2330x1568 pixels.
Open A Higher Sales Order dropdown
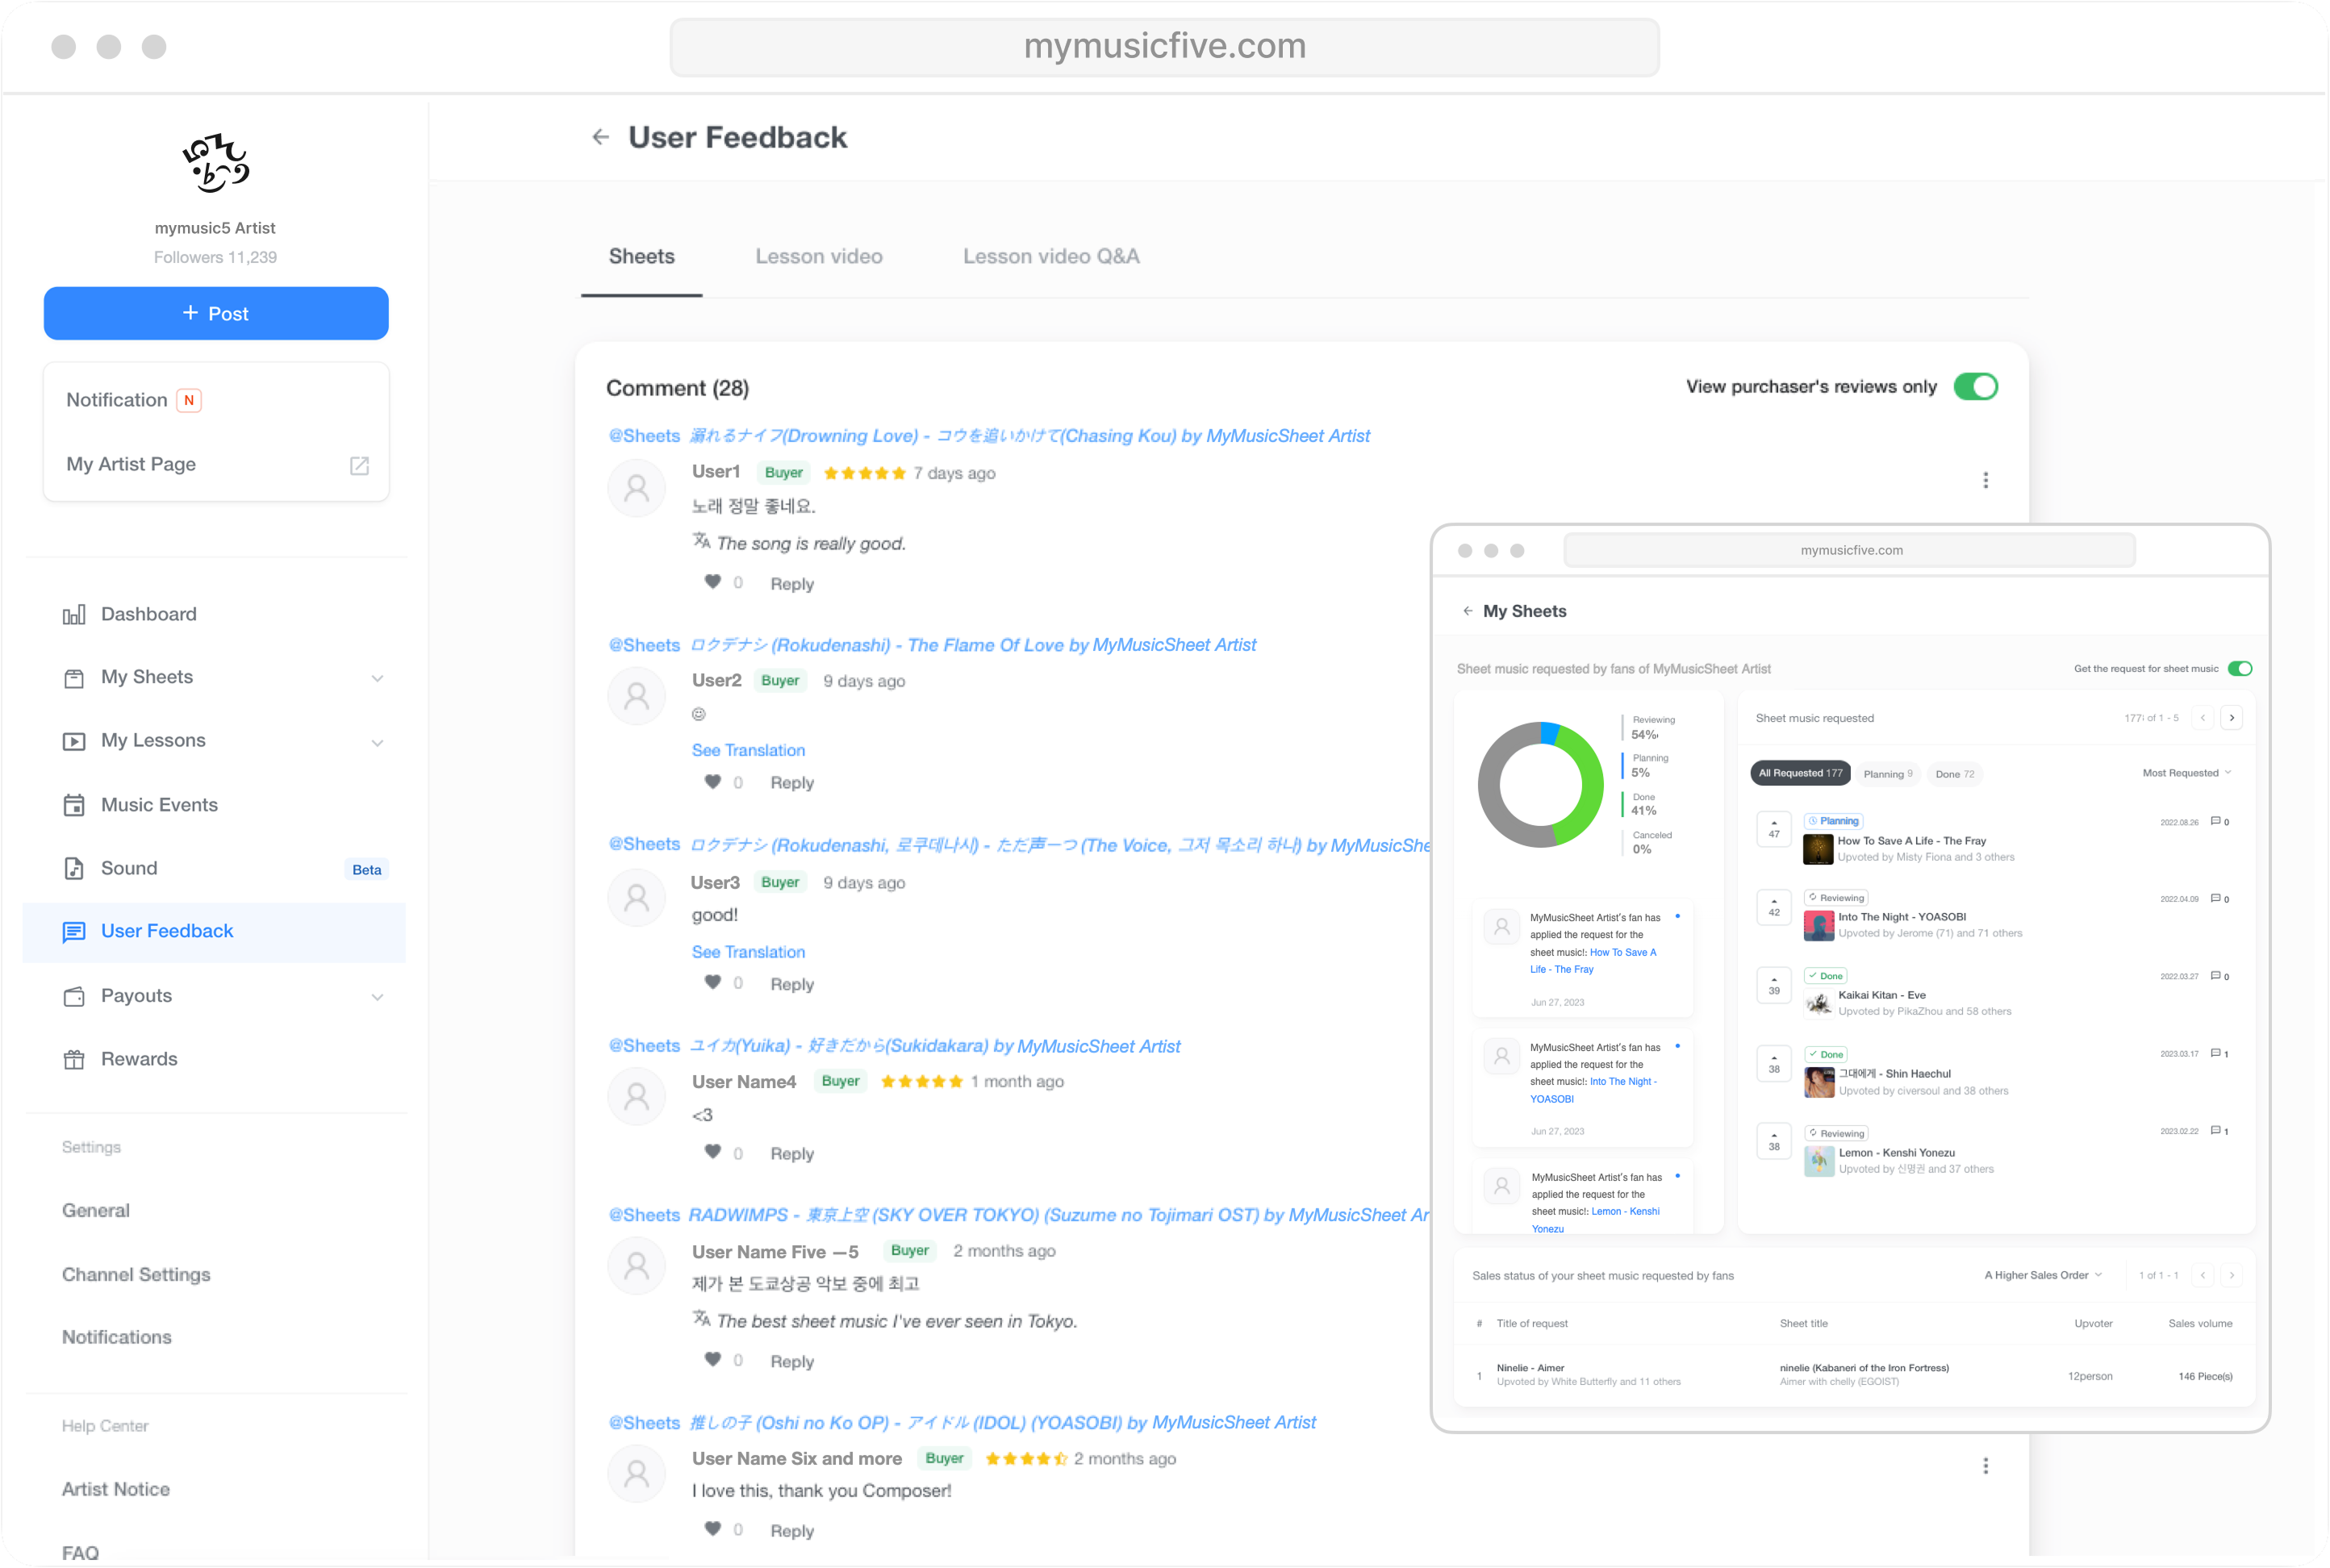[x=2042, y=1275]
